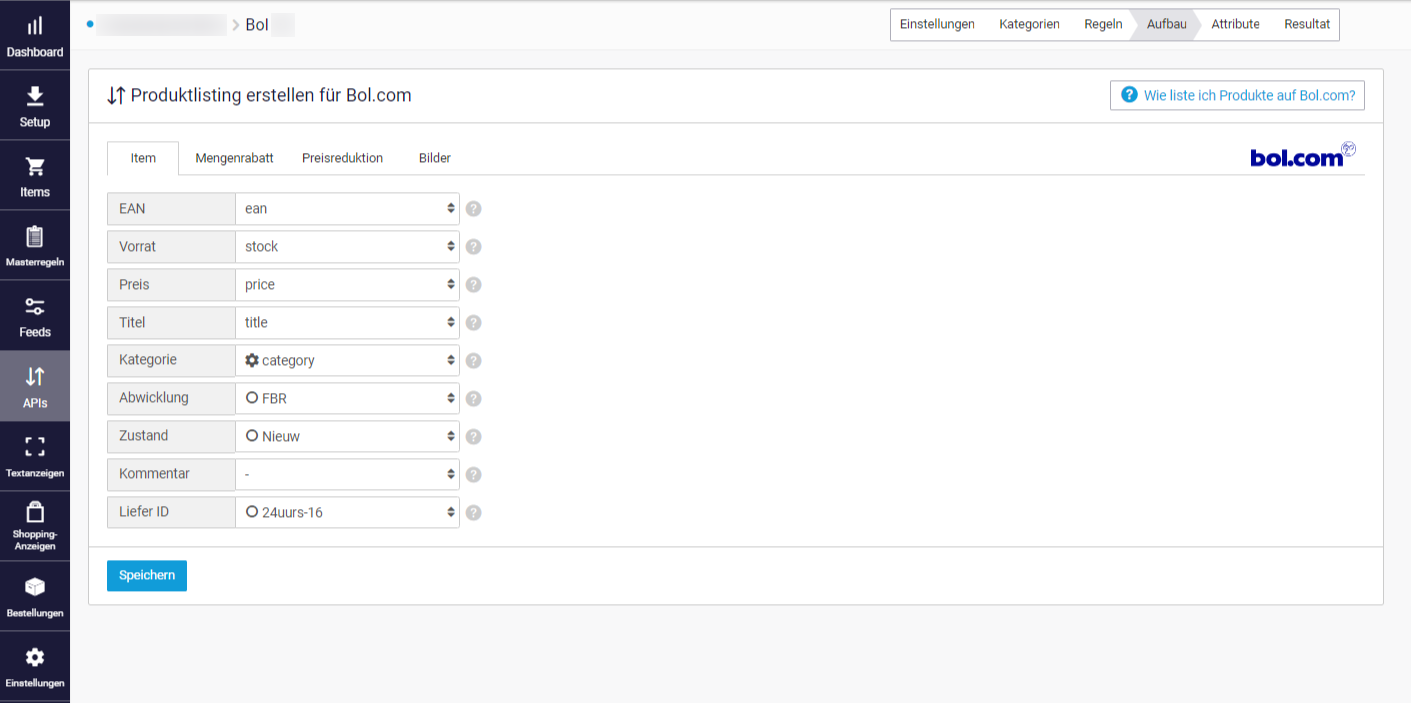Switch to the Item tab

tap(143, 158)
